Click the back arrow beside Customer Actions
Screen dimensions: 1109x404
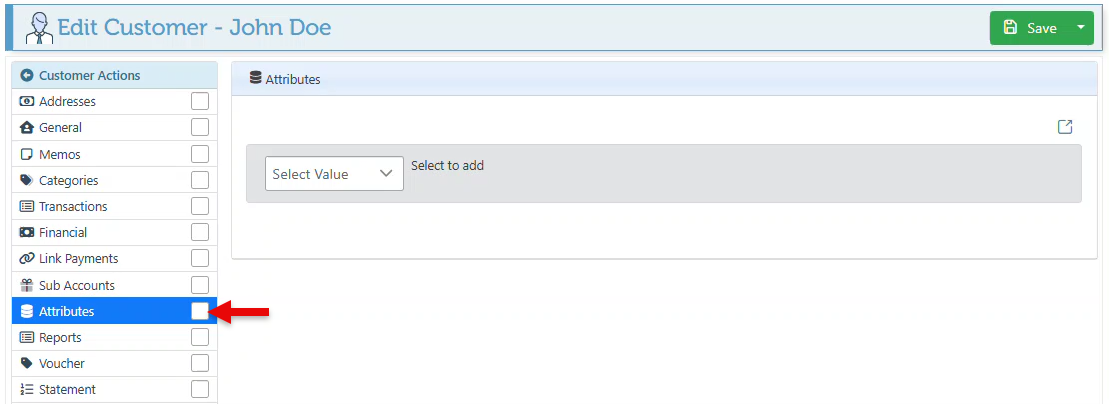click(x=27, y=76)
